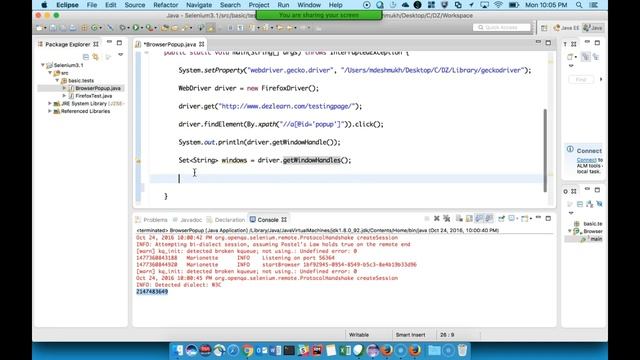The height and width of the screenshot is (360, 640).
Task: Click the green Run button in toolbar
Action: (x=136, y=28)
